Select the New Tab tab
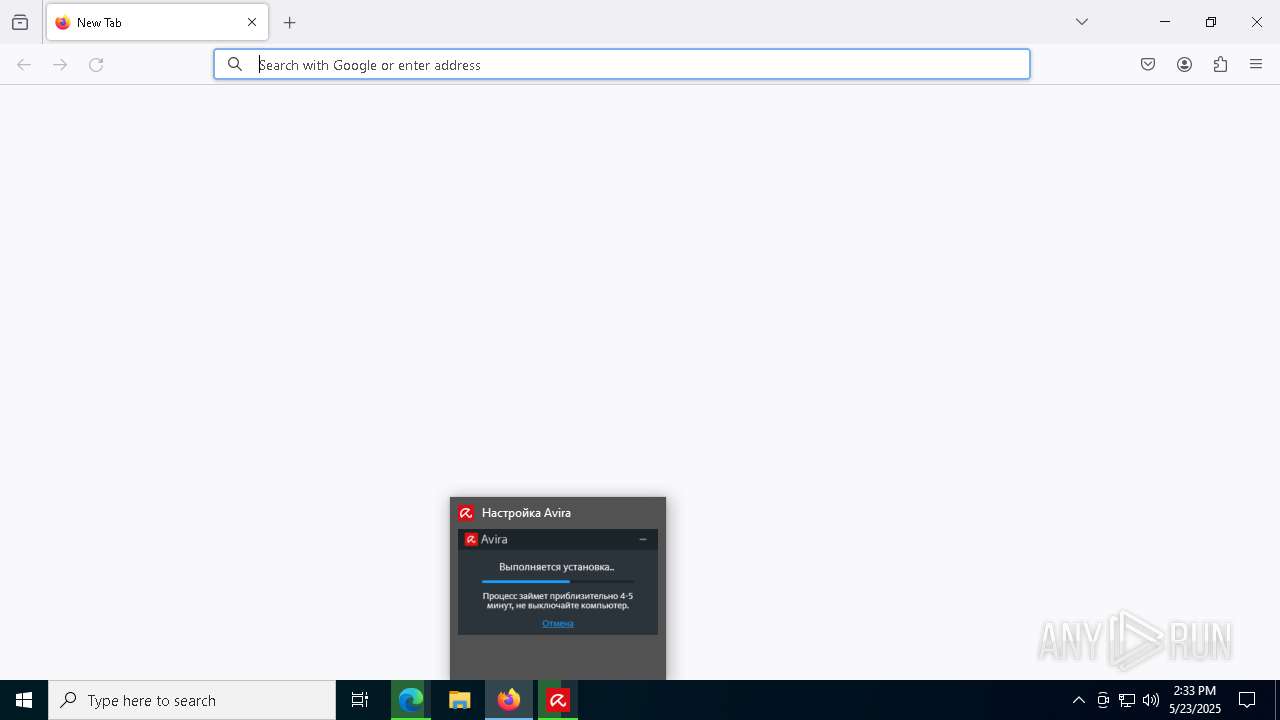This screenshot has height=720, width=1280. [157, 22]
